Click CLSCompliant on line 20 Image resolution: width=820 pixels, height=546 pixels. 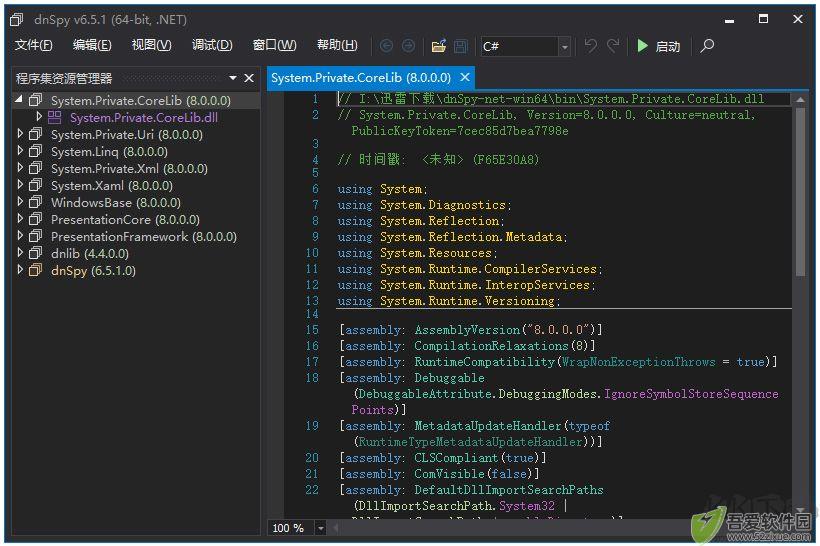click(456, 458)
